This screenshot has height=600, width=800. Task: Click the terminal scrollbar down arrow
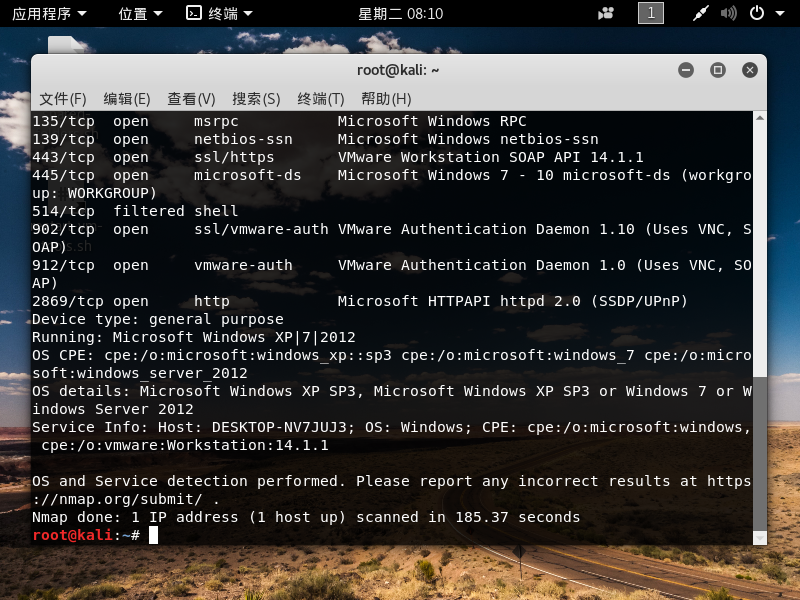(760, 538)
